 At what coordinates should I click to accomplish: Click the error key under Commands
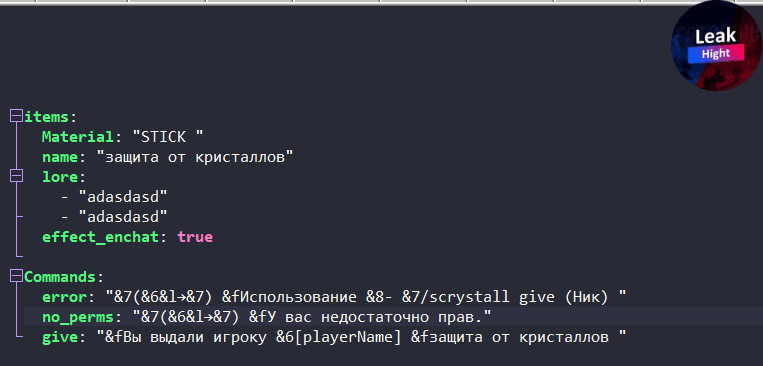[64, 297]
